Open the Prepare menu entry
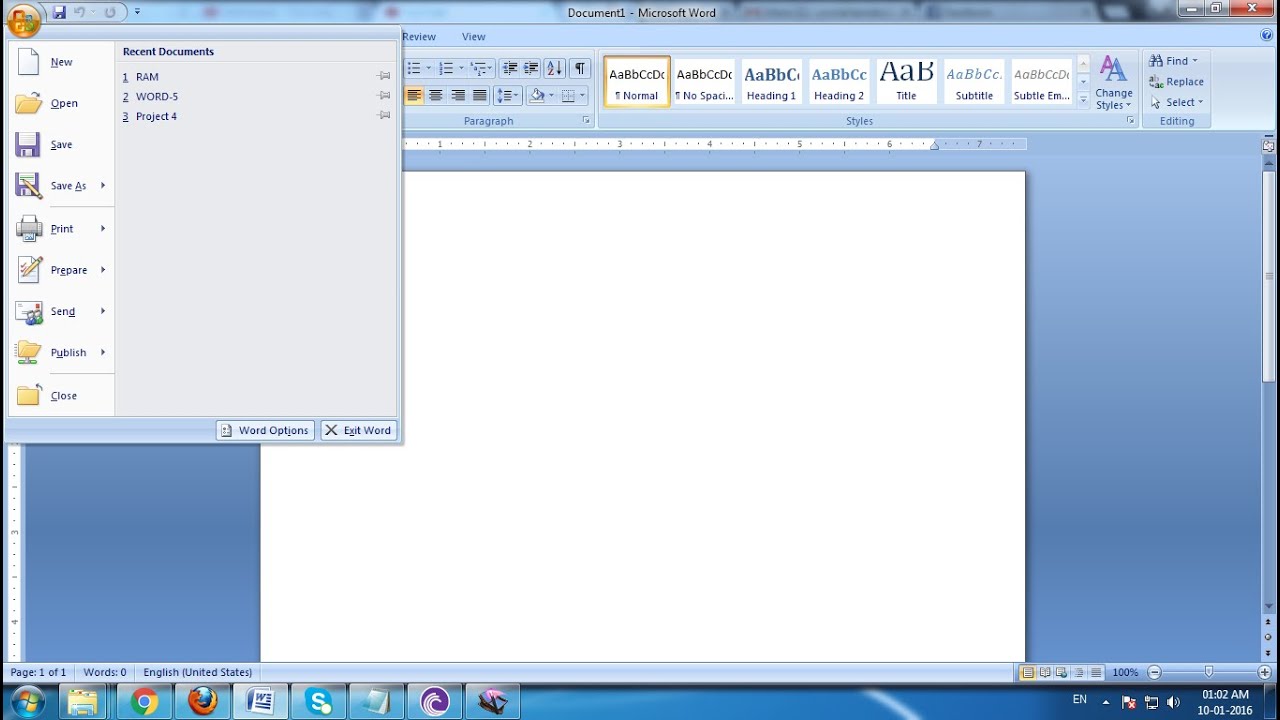Screen dimensions: 1280x720 pyautogui.click(x=68, y=270)
